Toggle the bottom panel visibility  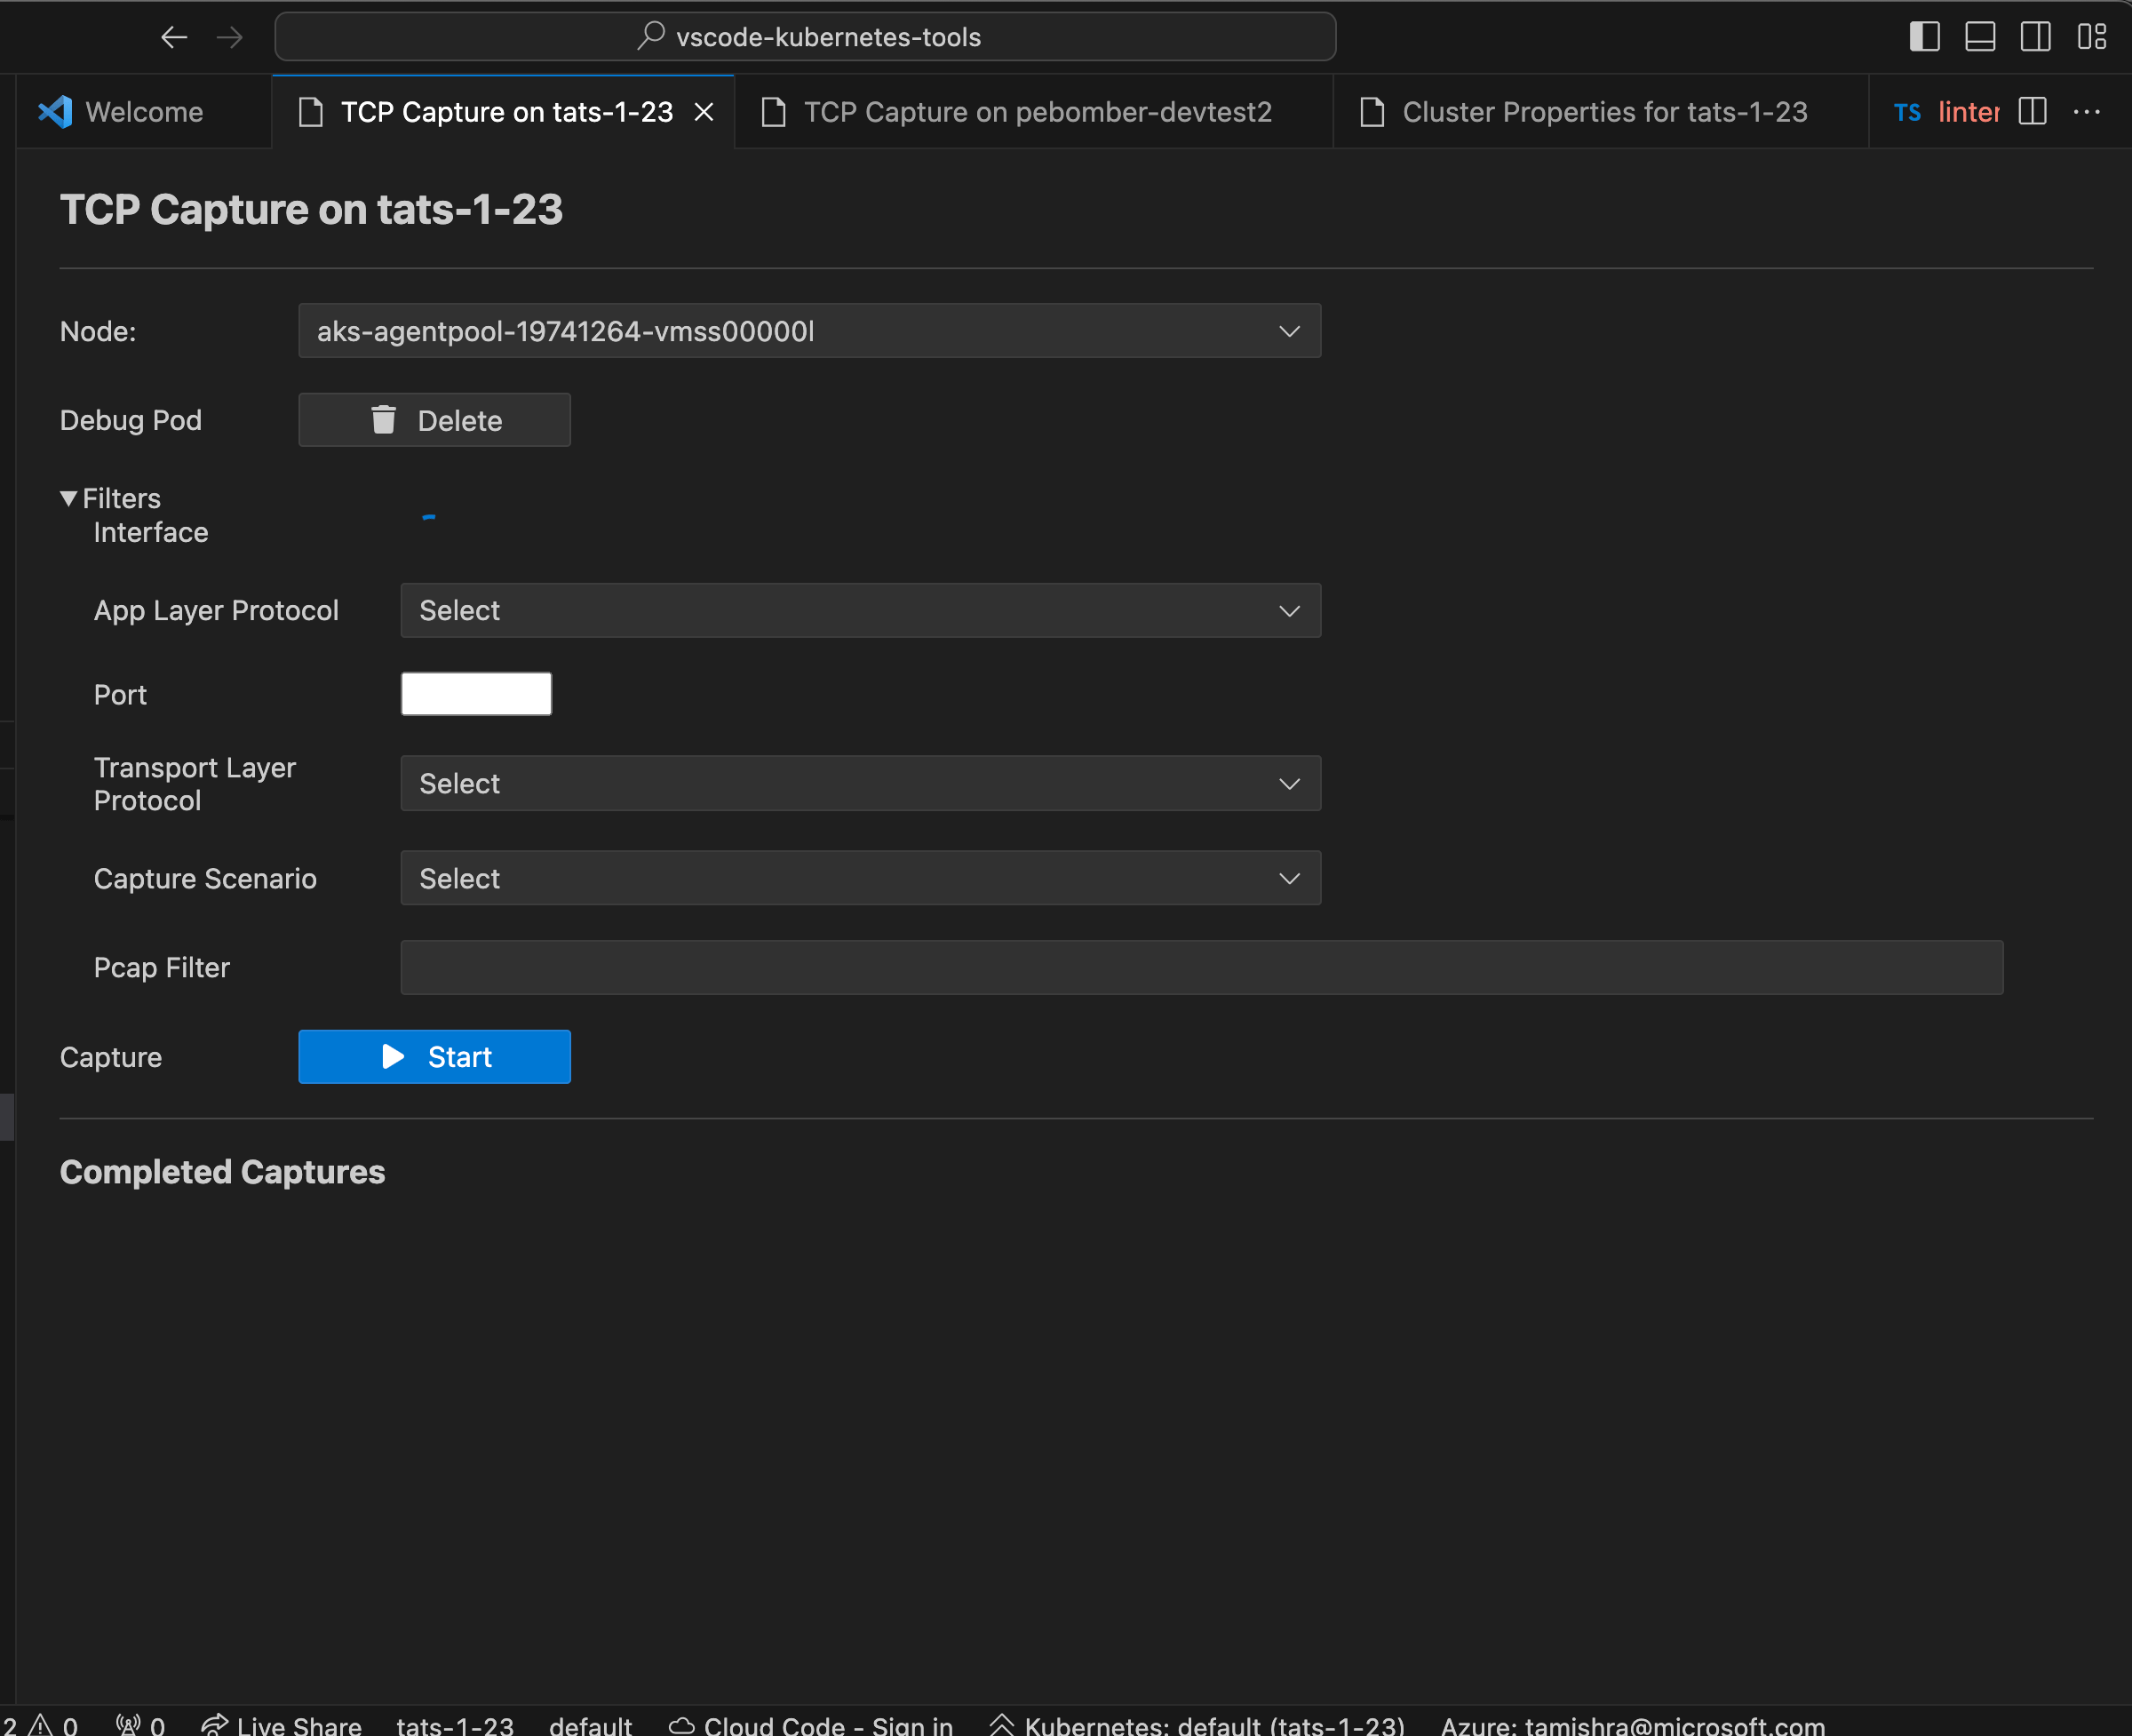(1980, 37)
